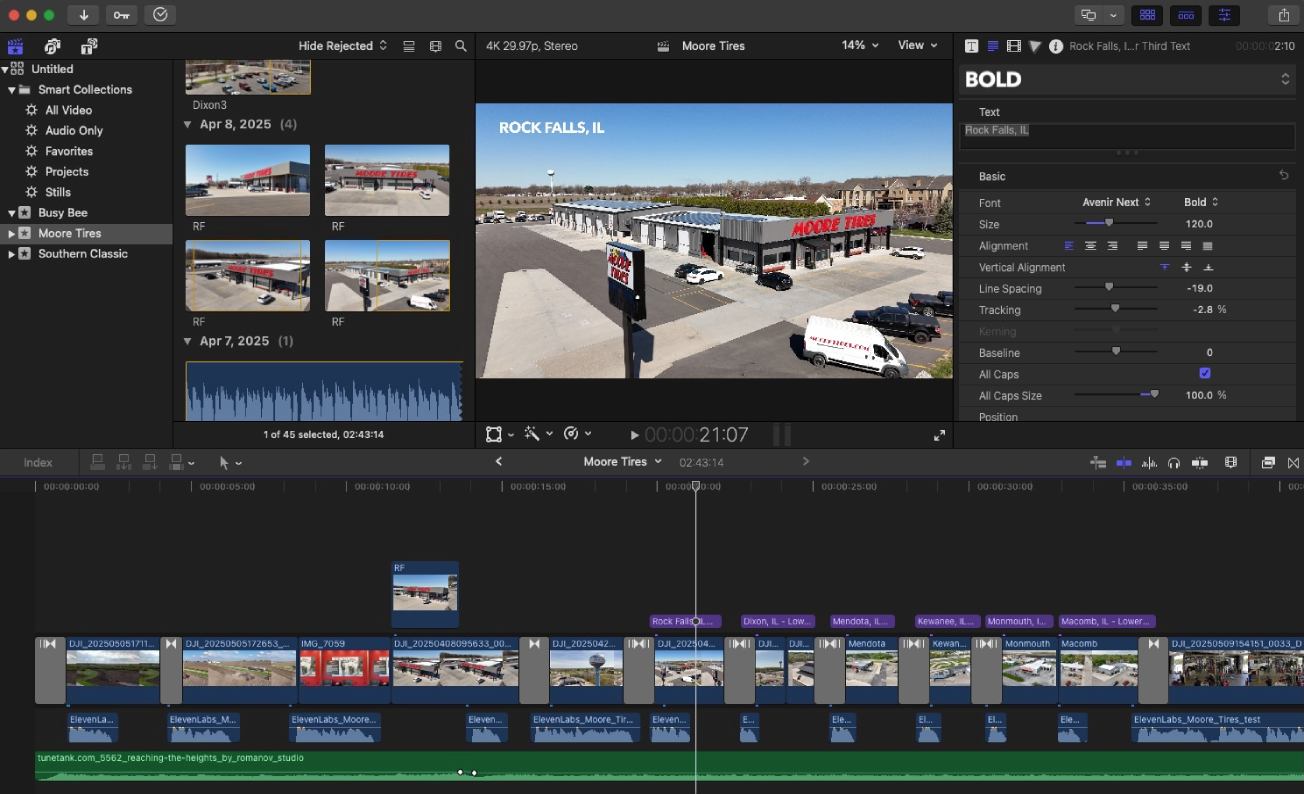
Task: Open the Moore Tires project name dropdown
Action: (x=623, y=461)
